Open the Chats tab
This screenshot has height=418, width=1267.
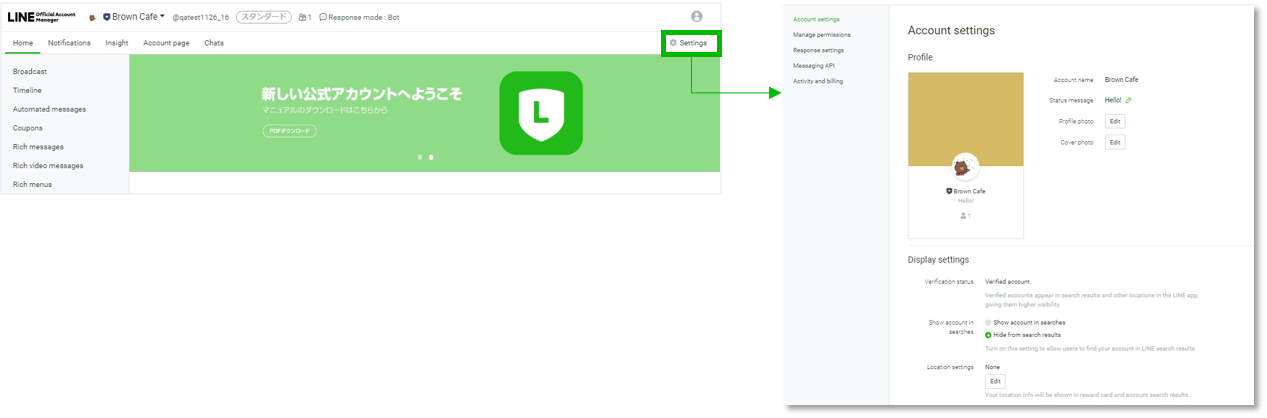214,43
